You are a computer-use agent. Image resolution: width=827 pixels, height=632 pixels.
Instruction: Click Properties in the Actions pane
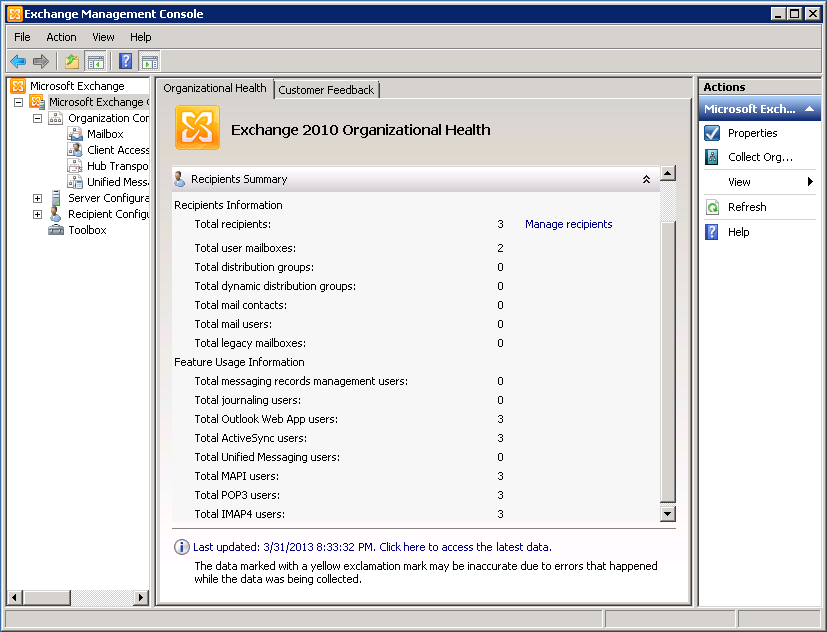tap(753, 133)
